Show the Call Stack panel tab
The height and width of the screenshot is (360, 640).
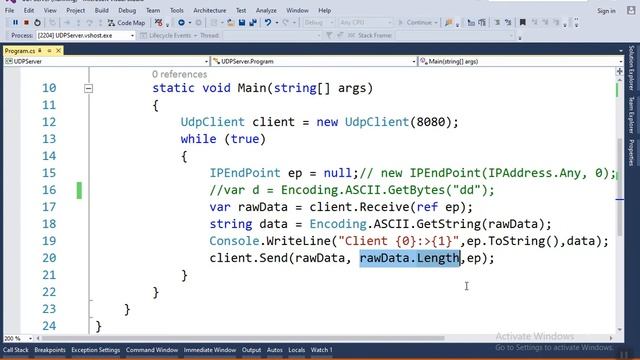coord(16,350)
